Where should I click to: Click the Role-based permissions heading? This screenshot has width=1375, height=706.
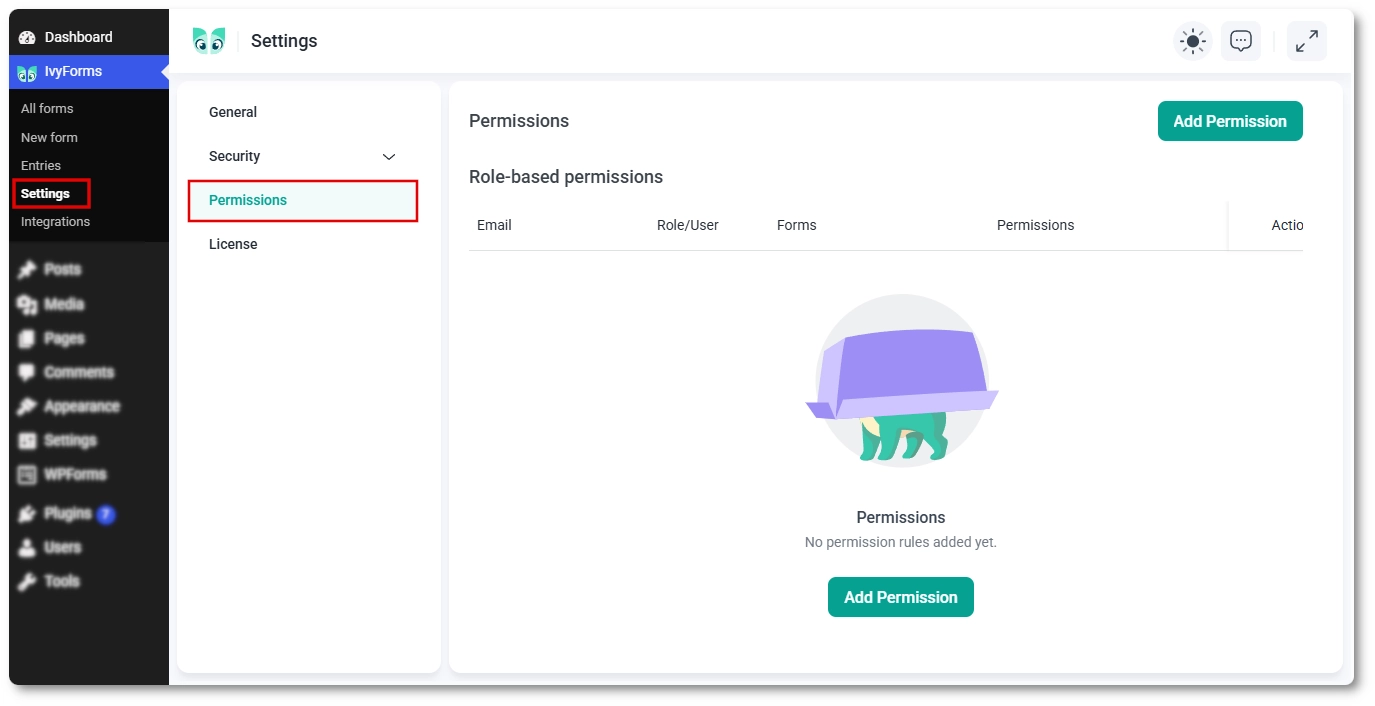(x=566, y=177)
